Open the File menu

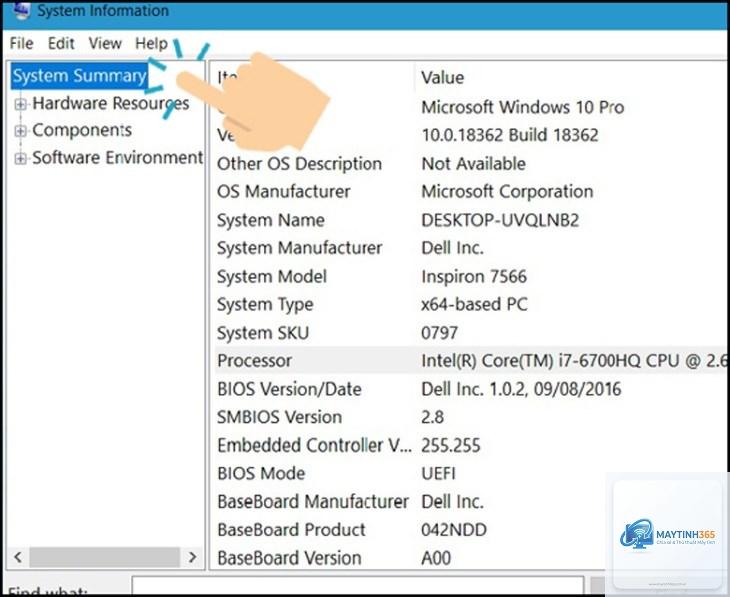(x=21, y=43)
